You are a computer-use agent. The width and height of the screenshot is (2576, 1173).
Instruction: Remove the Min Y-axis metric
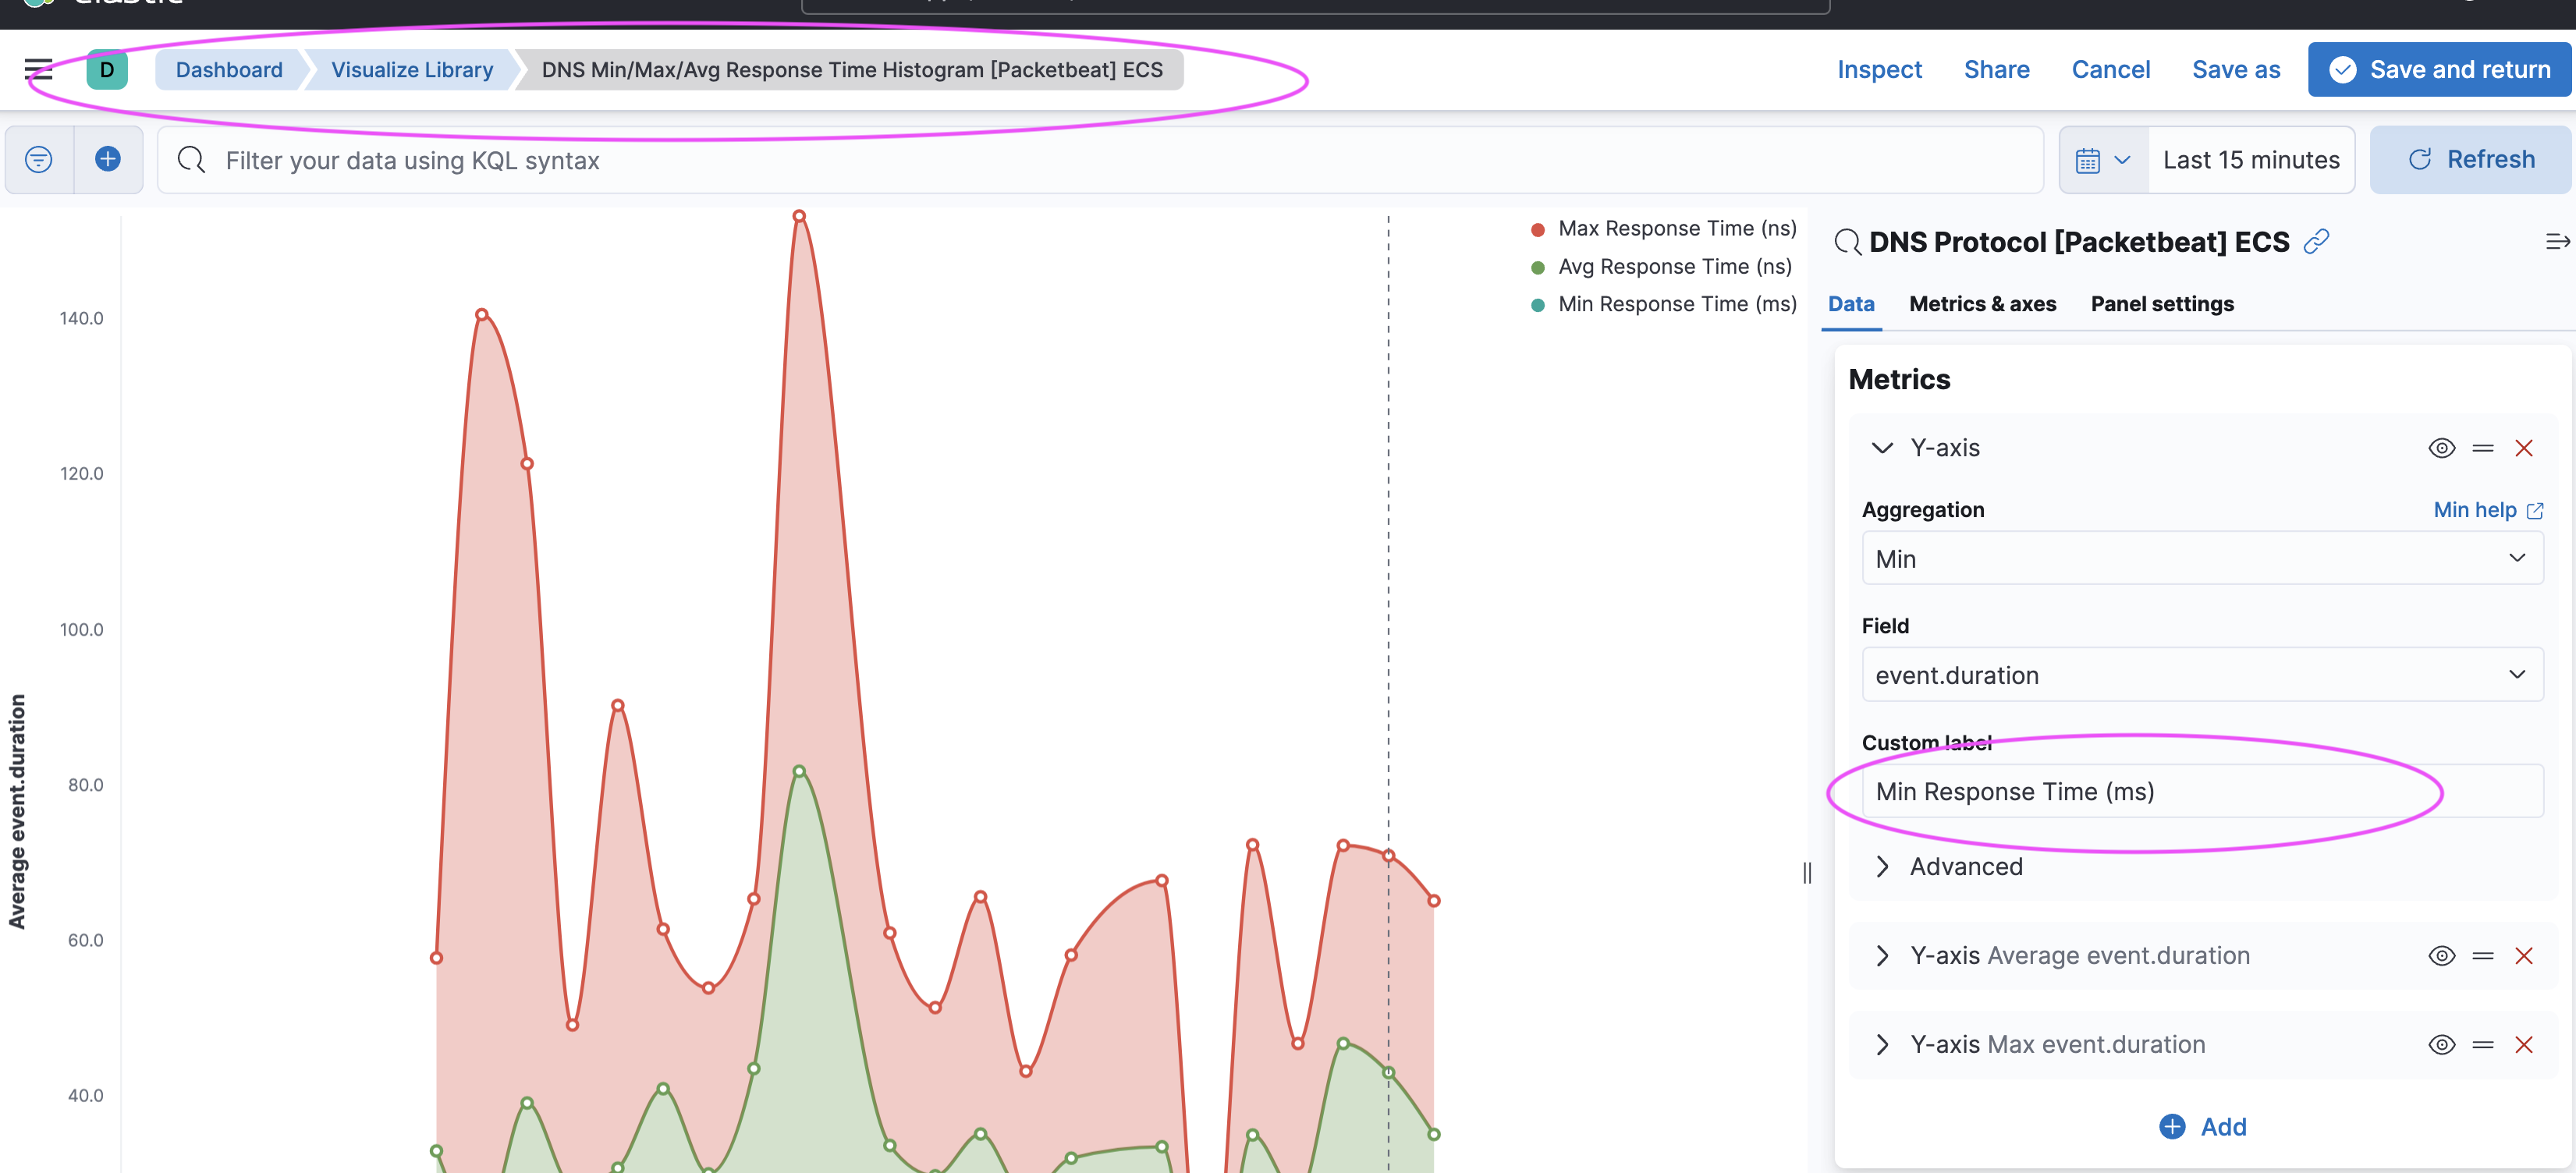[x=2523, y=448]
